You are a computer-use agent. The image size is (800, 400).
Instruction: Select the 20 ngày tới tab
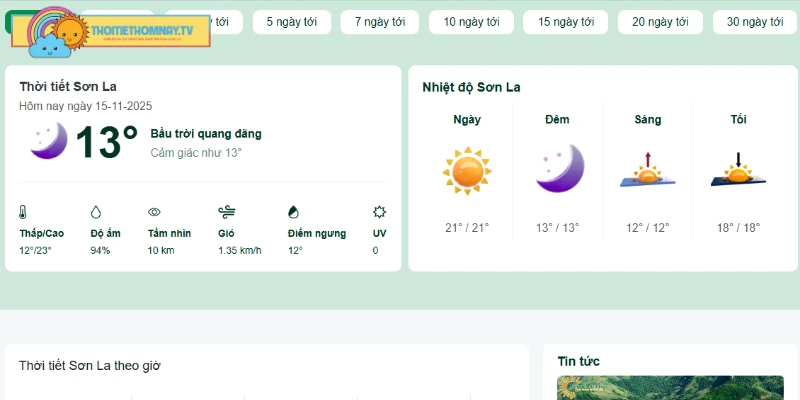pos(660,22)
